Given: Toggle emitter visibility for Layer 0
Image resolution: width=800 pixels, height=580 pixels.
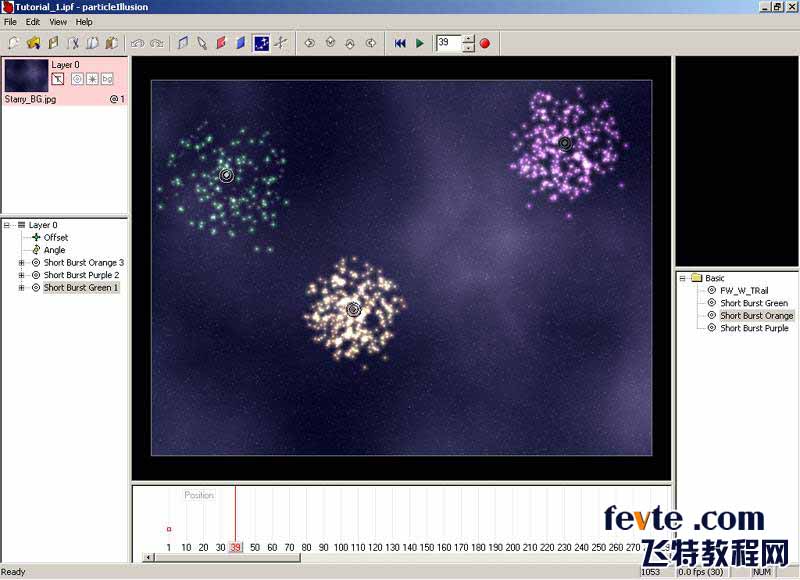Looking at the screenshot, I should 76,78.
